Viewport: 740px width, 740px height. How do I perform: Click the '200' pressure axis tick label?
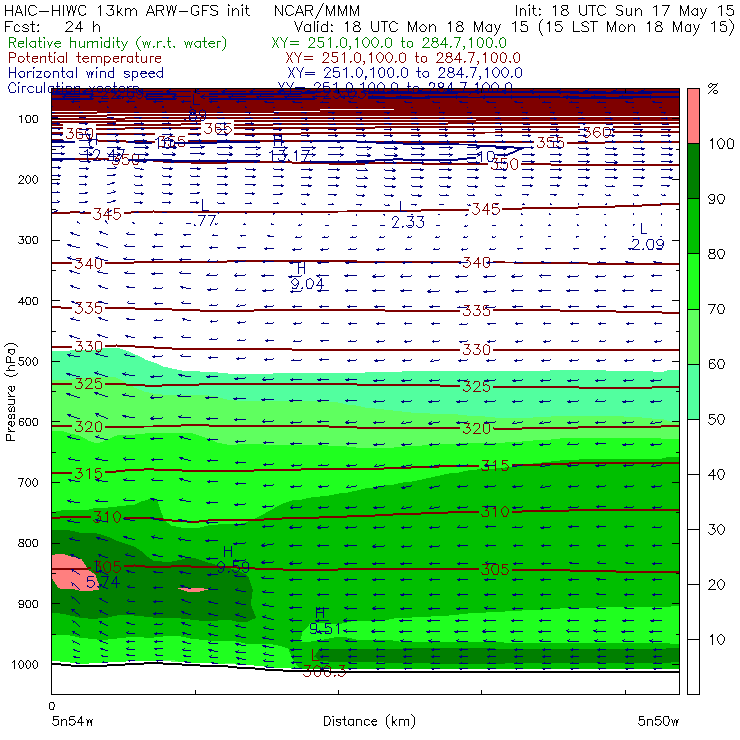tap(28, 179)
